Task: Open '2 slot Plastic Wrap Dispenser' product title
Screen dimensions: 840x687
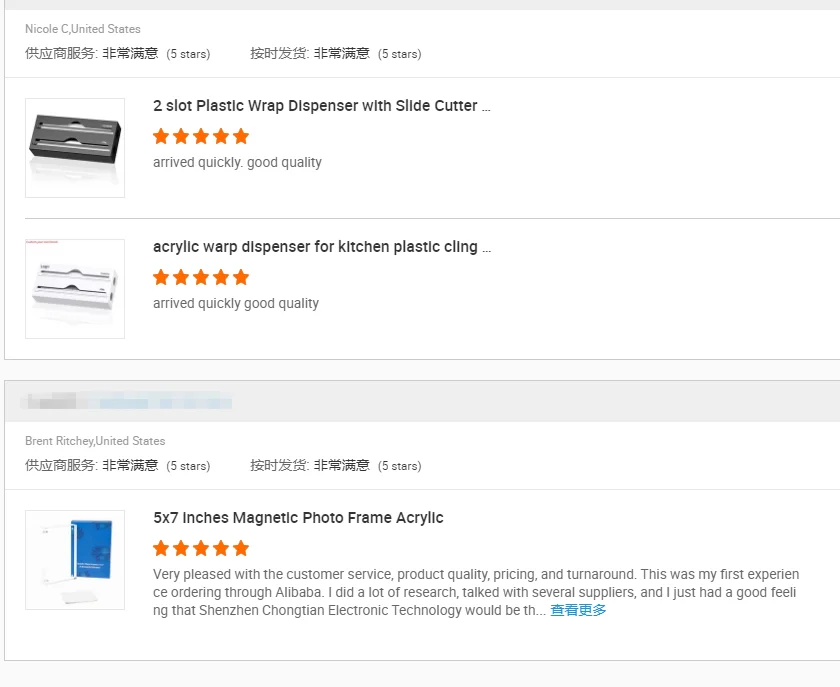Action: tap(321, 106)
